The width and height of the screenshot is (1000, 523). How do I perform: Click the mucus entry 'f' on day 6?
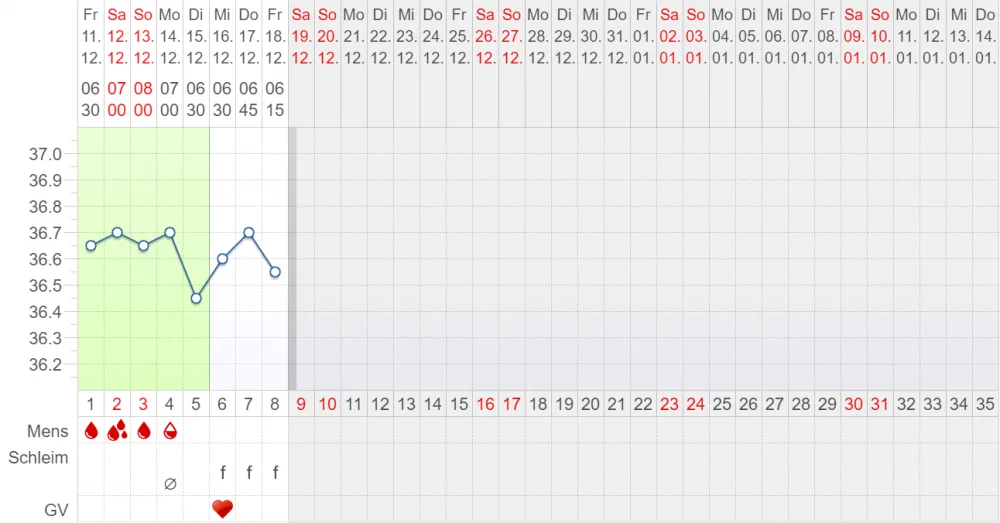click(x=223, y=472)
